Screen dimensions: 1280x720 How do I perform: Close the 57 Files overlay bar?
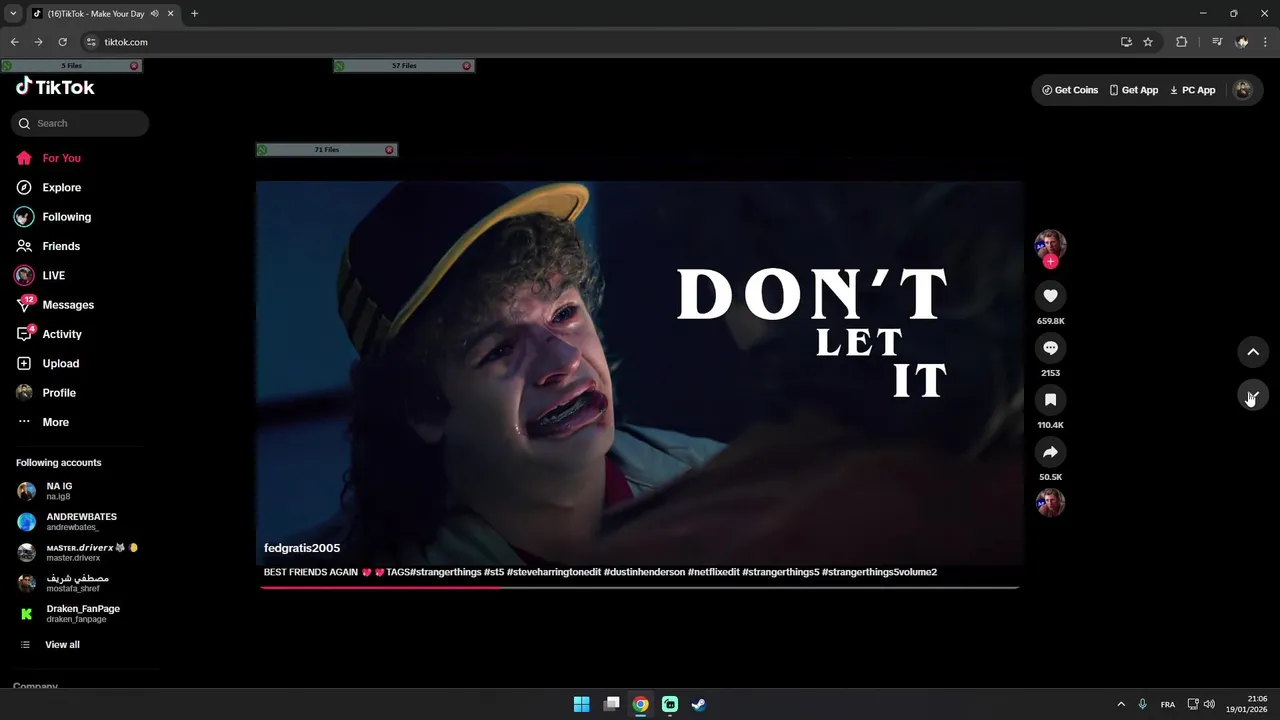466,66
